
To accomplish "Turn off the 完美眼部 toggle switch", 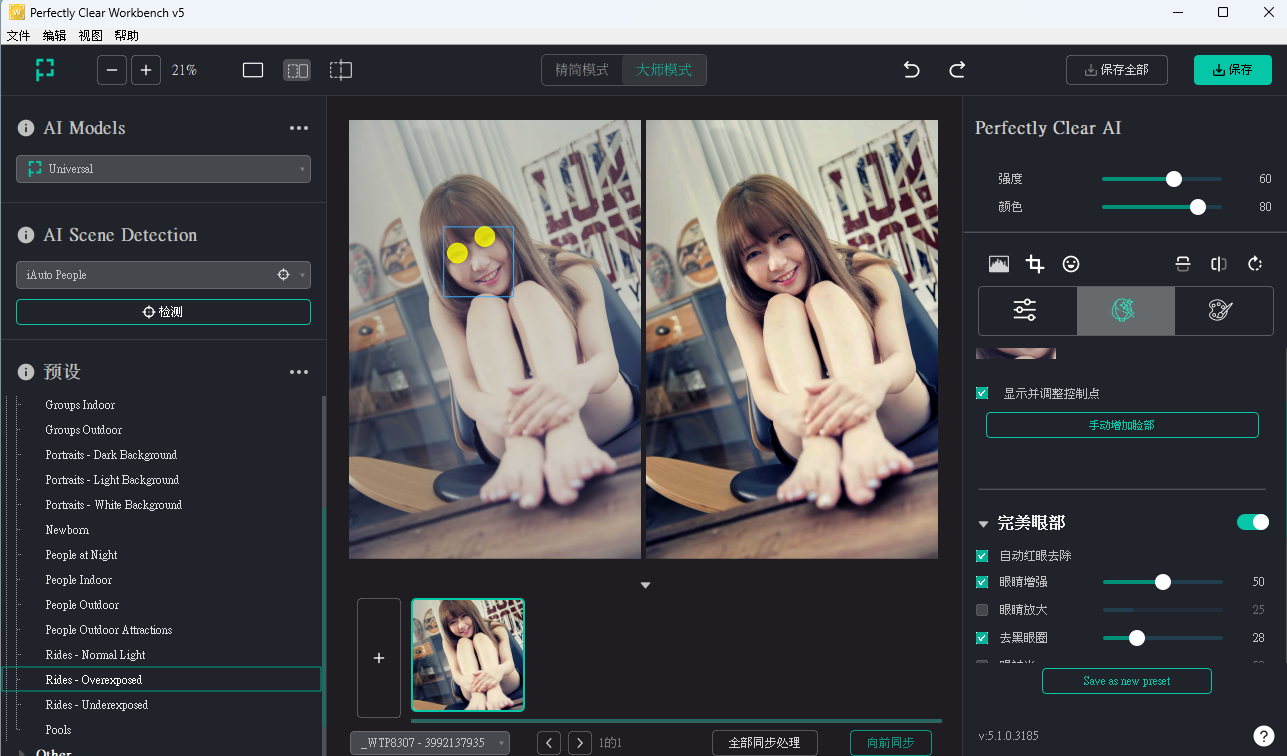I will pyautogui.click(x=1253, y=522).
